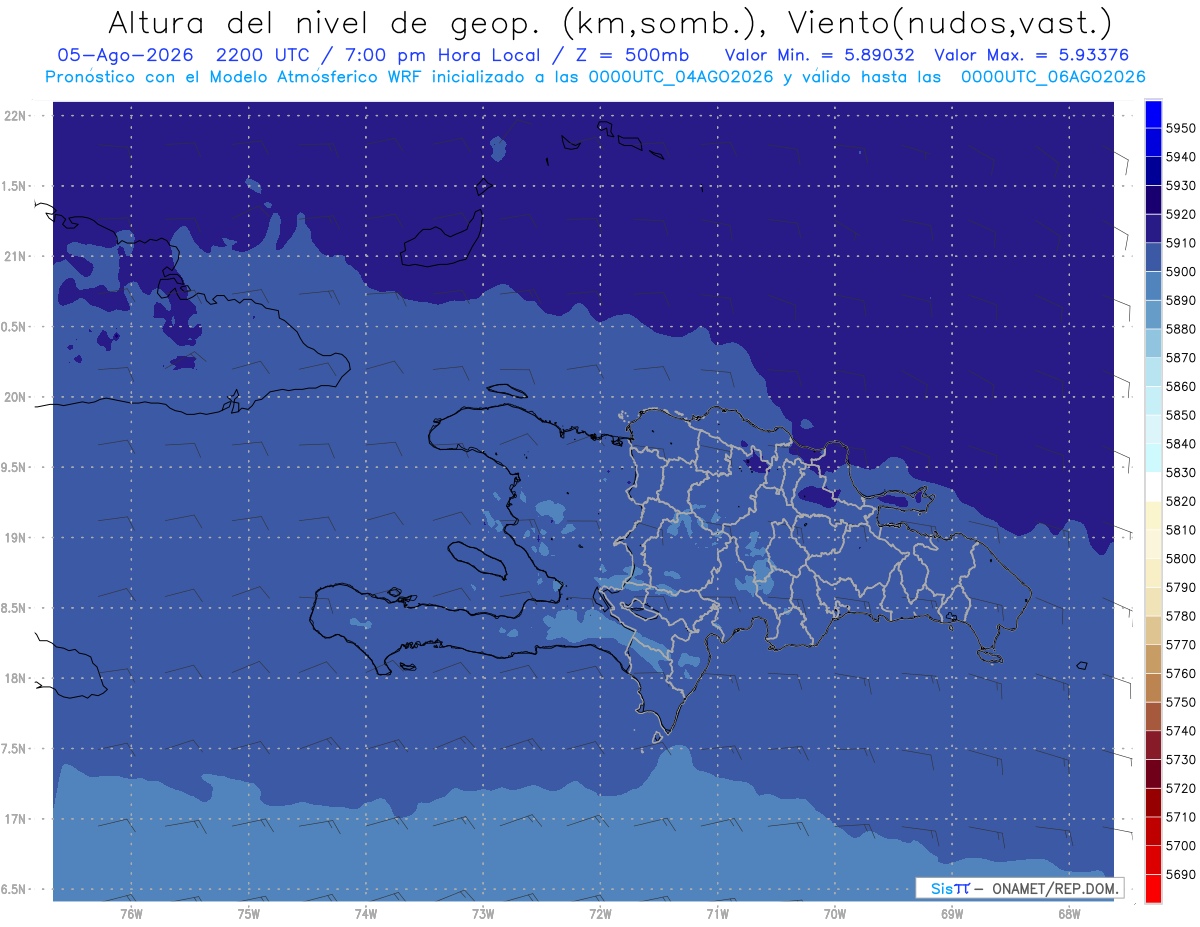Image resolution: width=1200 pixels, height=927 pixels.
Task: Click the valid-until time '0000UTC_06AGO2026'
Action: tap(1054, 77)
